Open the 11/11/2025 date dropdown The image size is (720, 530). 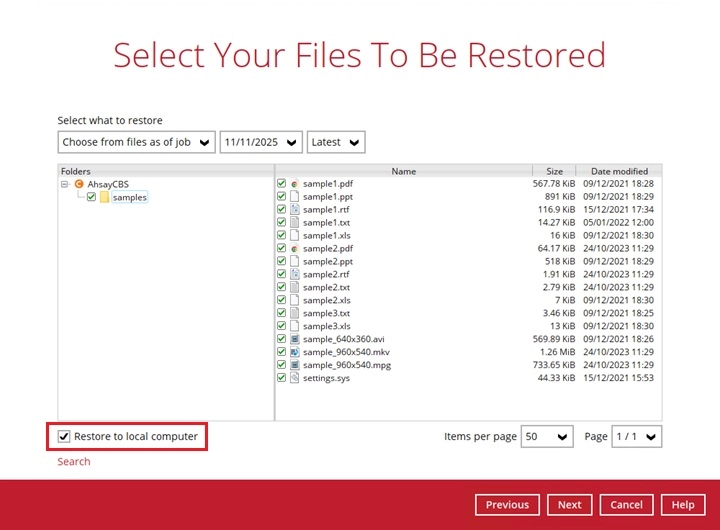coord(261,142)
